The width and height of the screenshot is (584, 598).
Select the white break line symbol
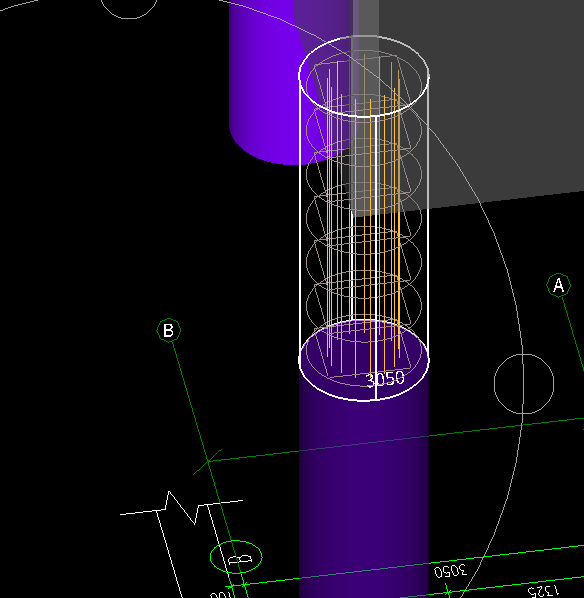(x=181, y=508)
